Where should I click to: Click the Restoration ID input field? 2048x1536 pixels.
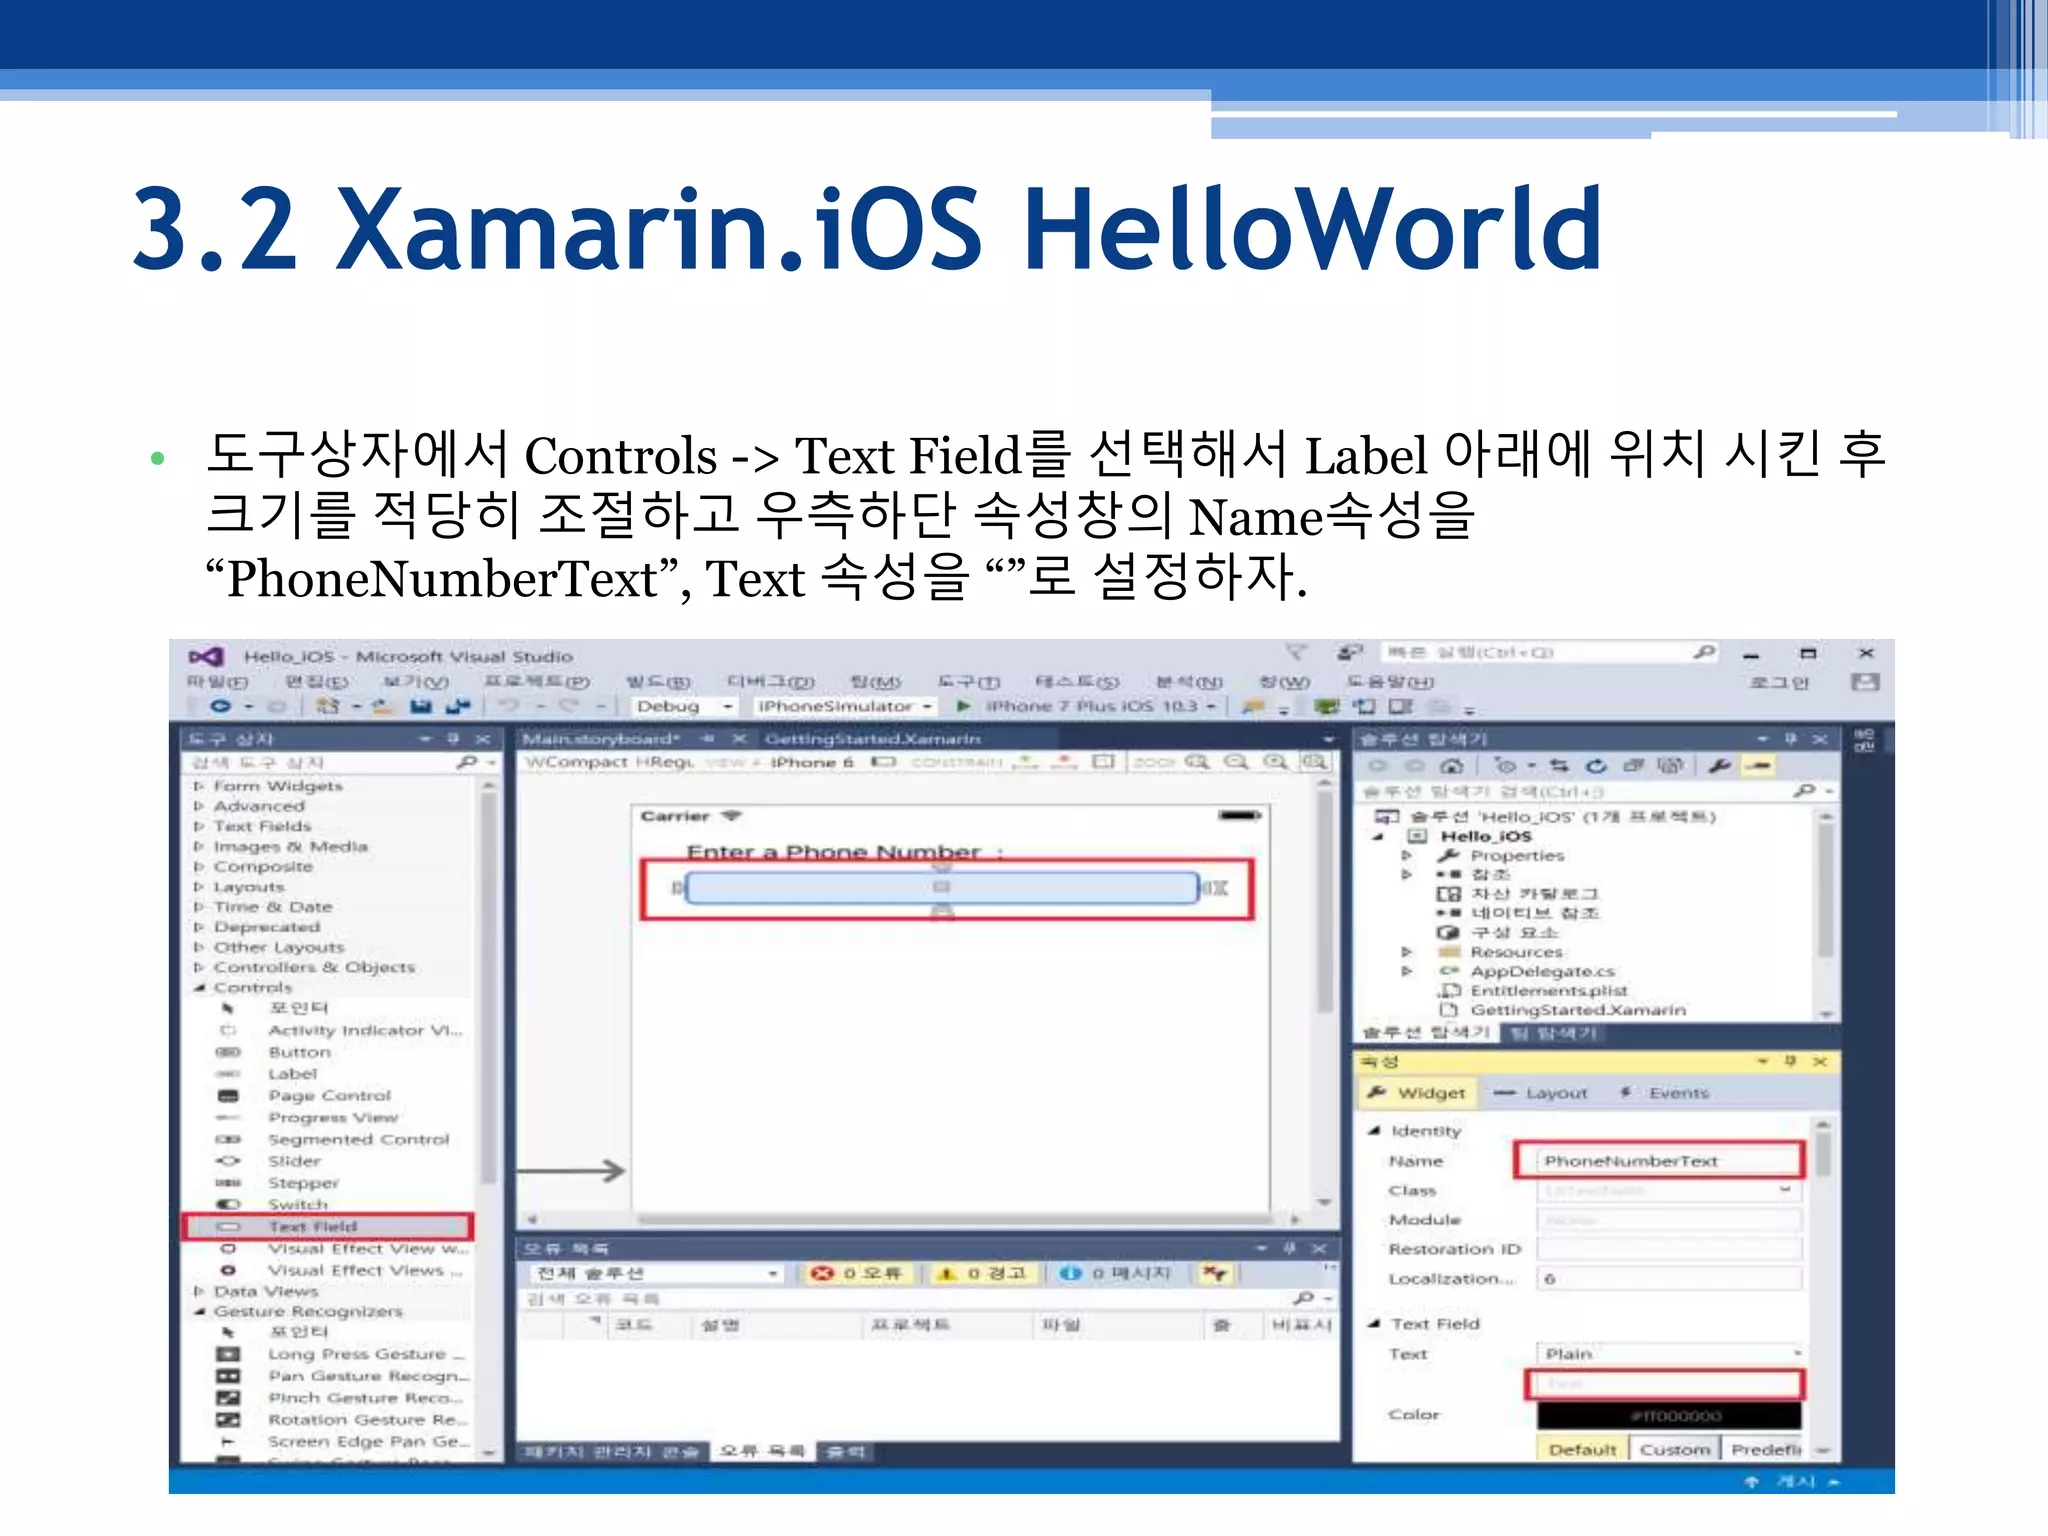1669,1249
